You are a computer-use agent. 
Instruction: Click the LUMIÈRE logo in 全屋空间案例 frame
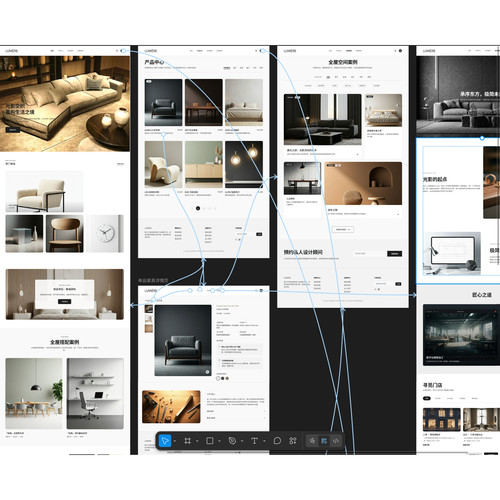point(290,51)
